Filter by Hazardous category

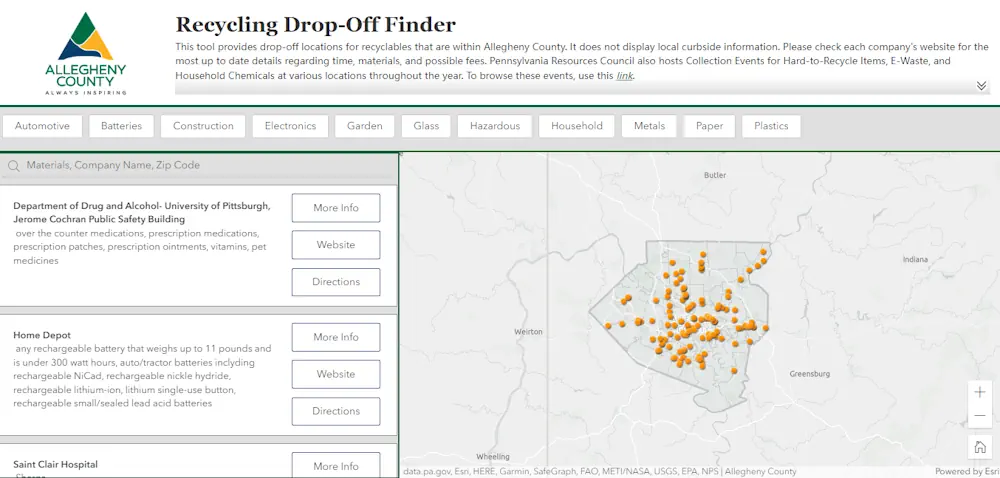coord(495,126)
